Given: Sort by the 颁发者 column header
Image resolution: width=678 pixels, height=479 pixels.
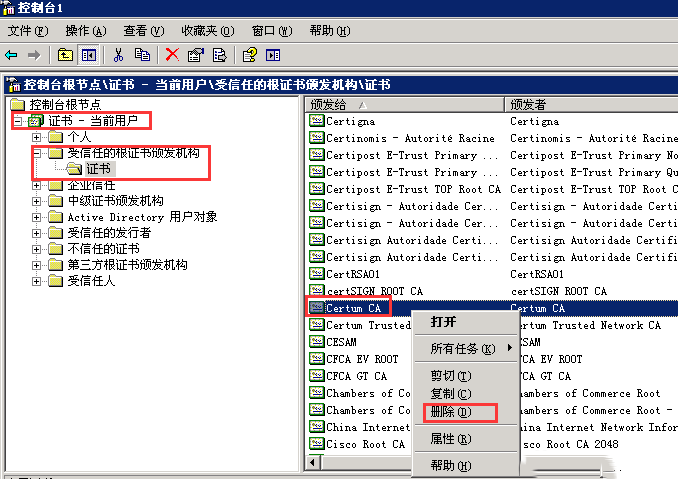Looking at the screenshot, I should tap(591, 105).
